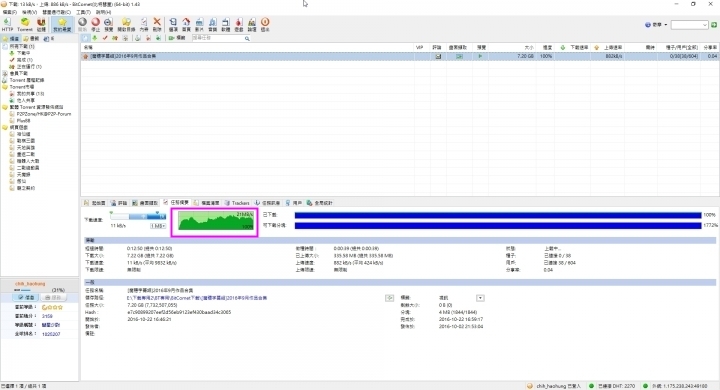Click the house home page toolbar icon
This screenshot has height=390, width=720.
coord(186,24)
